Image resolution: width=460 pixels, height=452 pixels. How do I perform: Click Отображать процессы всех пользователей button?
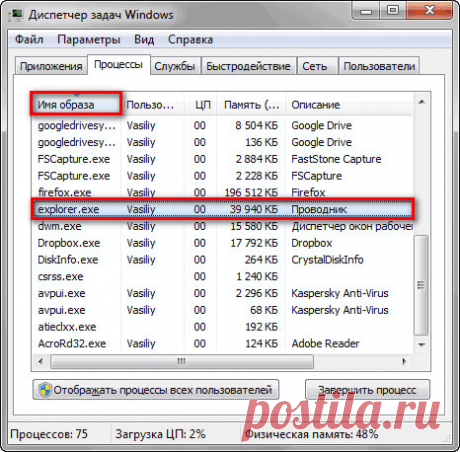coord(156,390)
